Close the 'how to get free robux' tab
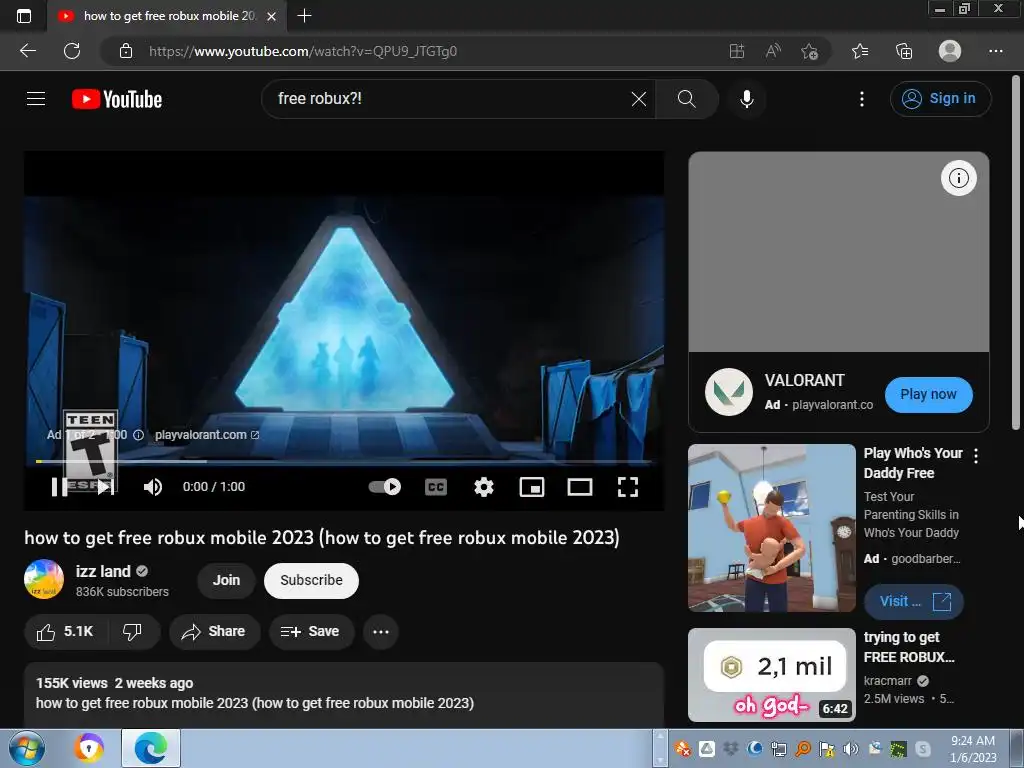Viewport: 1024px width, 768px height. pyautogui.click(x=272, y=16)
